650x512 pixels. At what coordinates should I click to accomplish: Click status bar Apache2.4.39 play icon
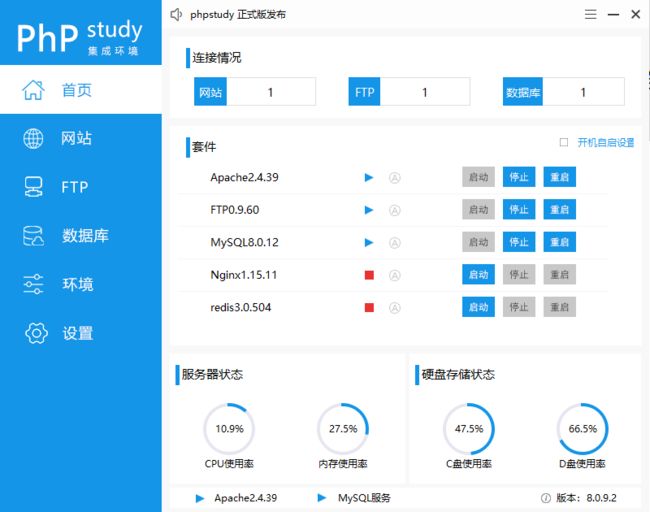(x=200, y=498)
